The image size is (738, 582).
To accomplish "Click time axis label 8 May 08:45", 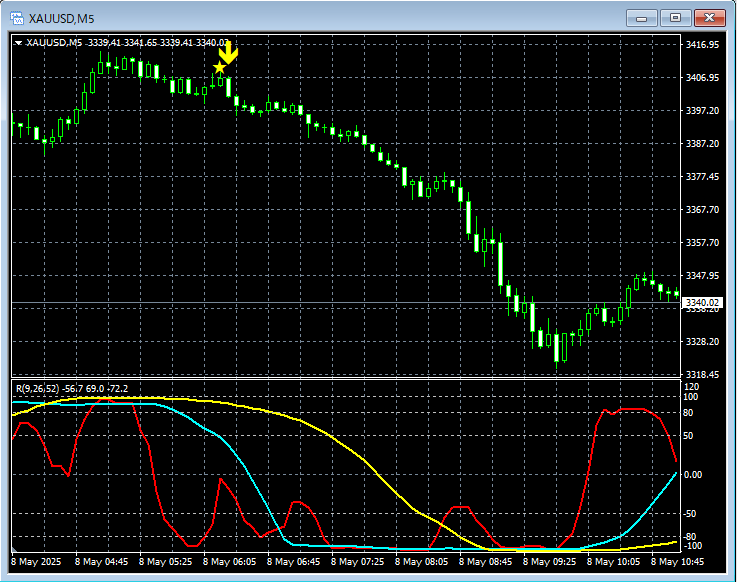I will [485, 562].
